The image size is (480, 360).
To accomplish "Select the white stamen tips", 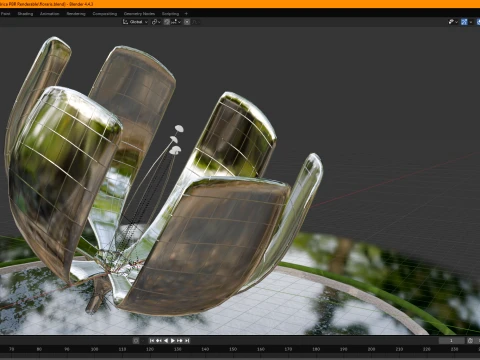I will coord(176,140).
